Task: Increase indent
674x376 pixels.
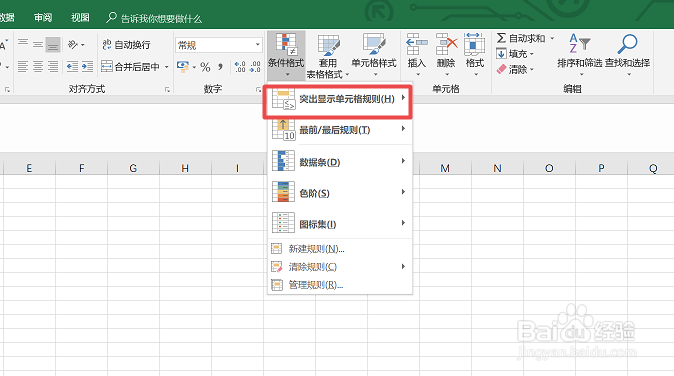Action: point(87,67)
